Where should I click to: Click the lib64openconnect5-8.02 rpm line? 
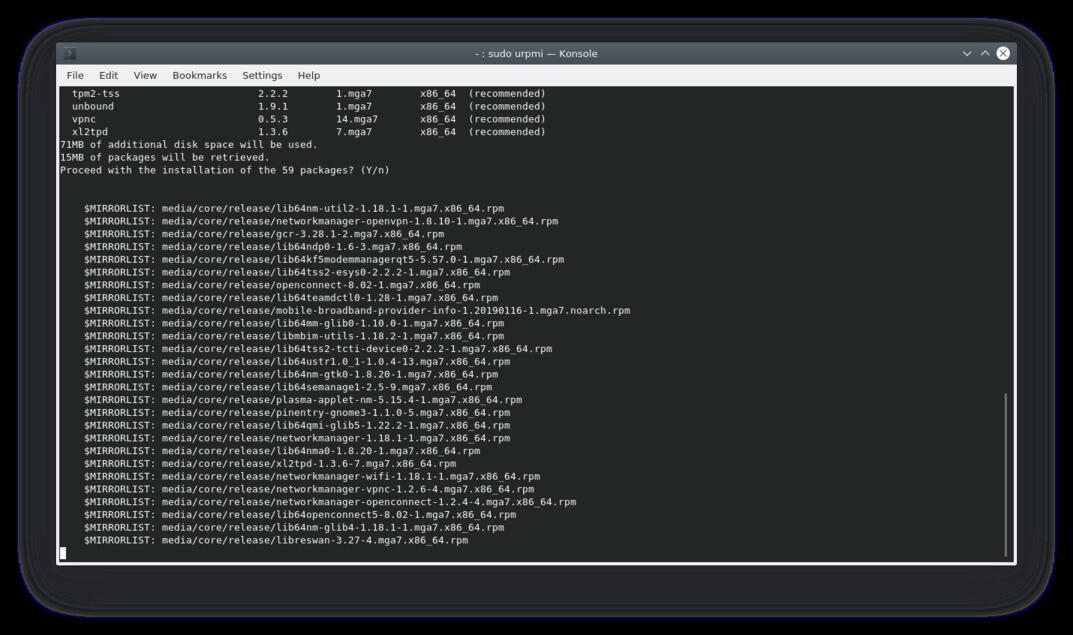point(300,515)
